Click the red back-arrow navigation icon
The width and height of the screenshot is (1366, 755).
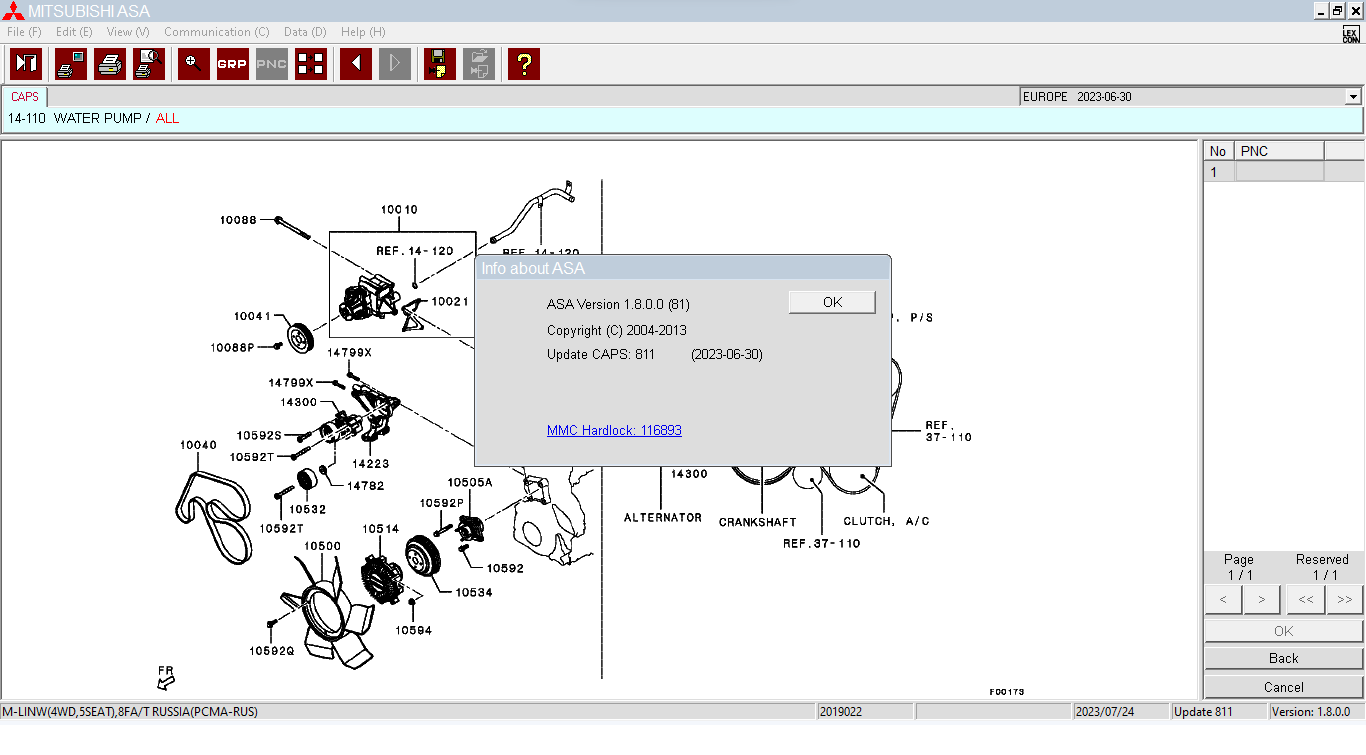(355, 64)
